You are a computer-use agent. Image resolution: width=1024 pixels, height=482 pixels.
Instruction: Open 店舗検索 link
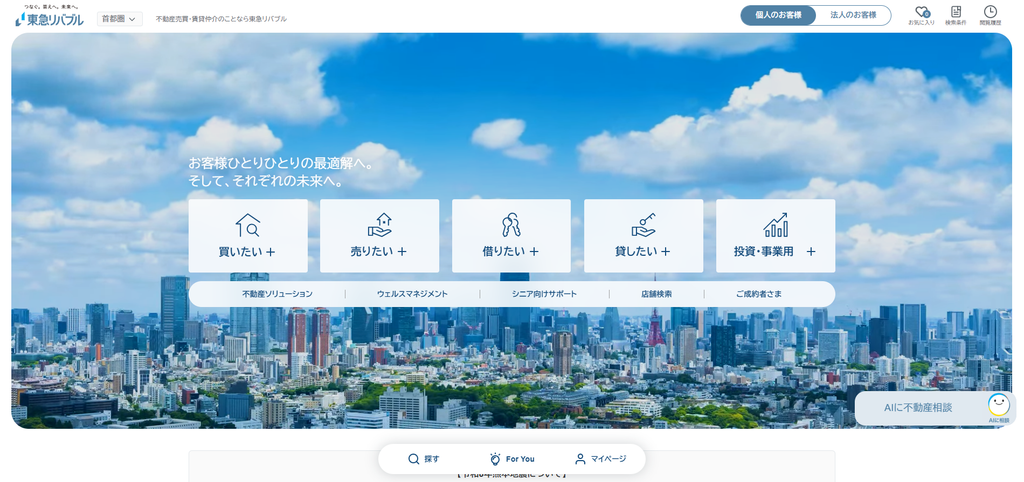[x=656, y=294]
